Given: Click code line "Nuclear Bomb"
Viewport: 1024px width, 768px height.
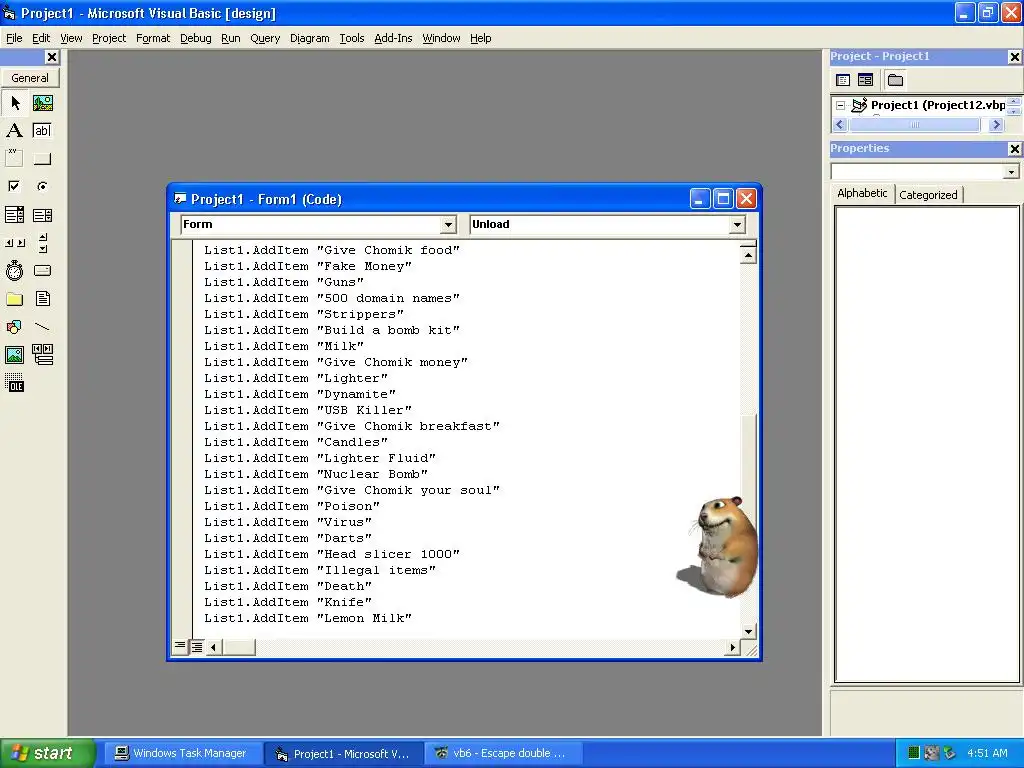Looking at the screenshot, I should click(x=315, y=474).
